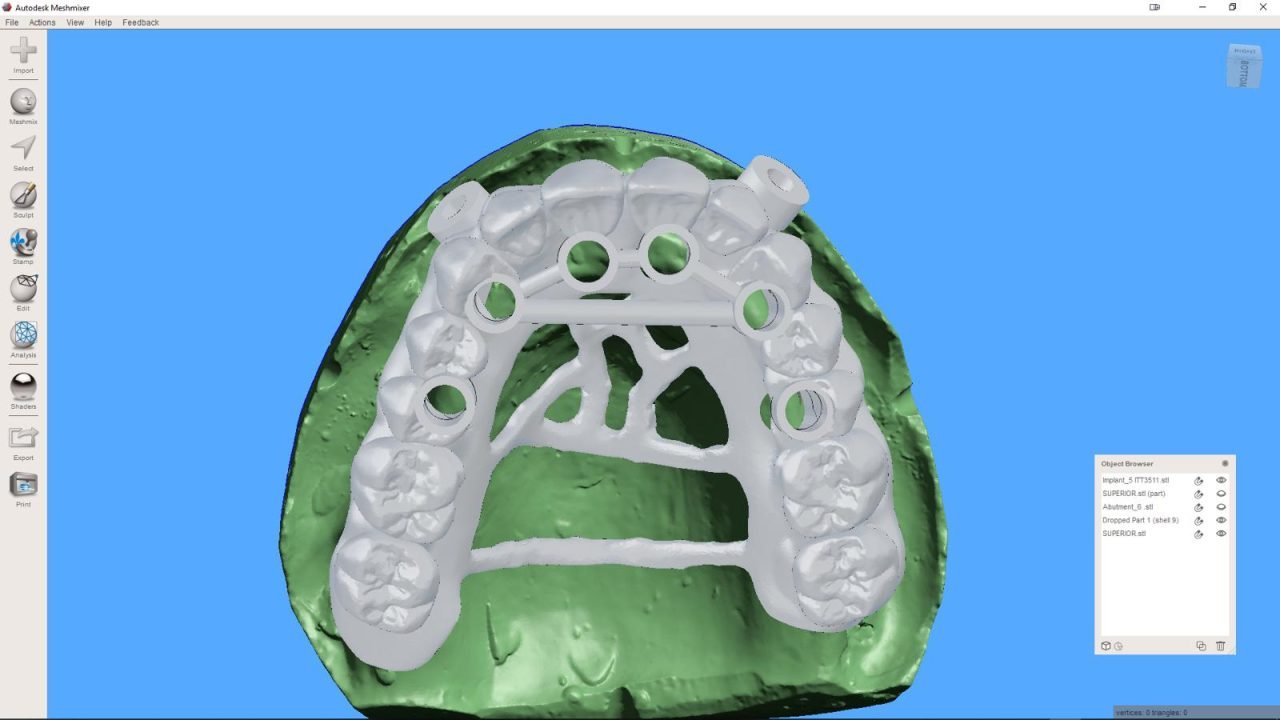Click the Export icon
This screenshot has height=720, width=1280.
point(23,437)
